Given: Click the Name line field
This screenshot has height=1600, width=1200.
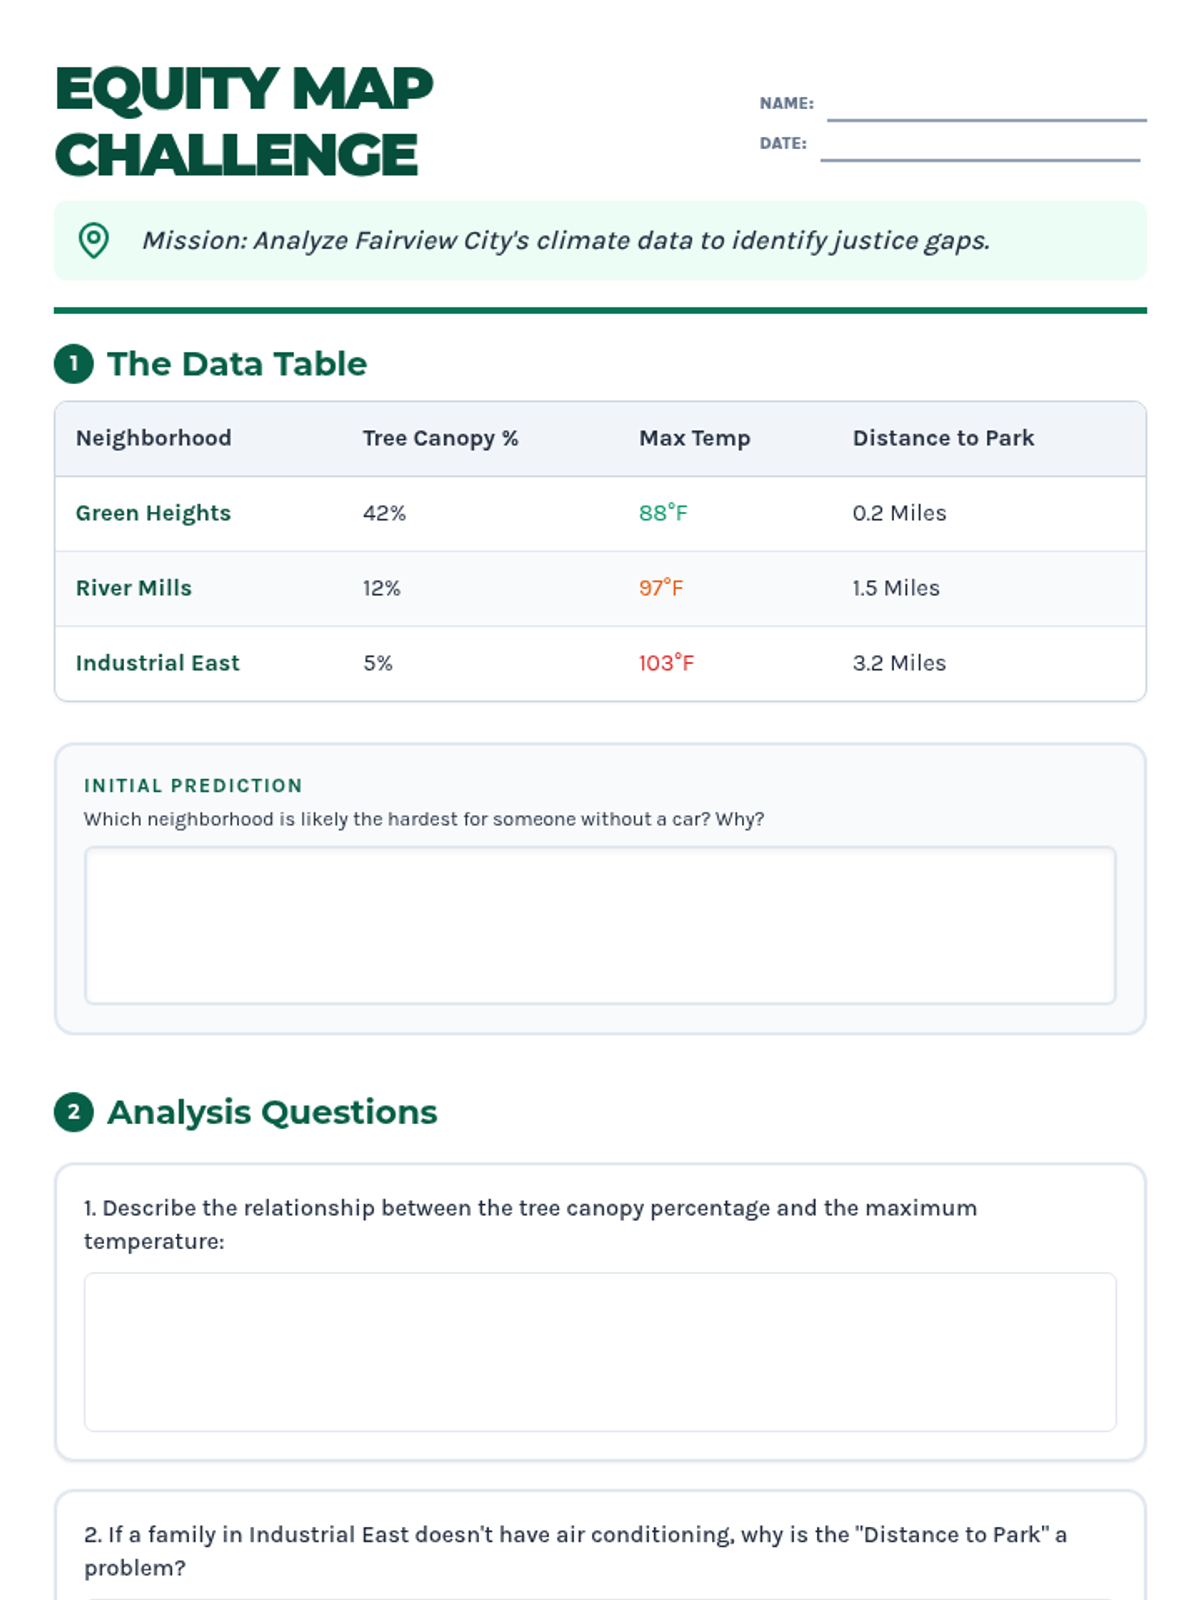Looking at the screenshot, I should pos(986,106).
